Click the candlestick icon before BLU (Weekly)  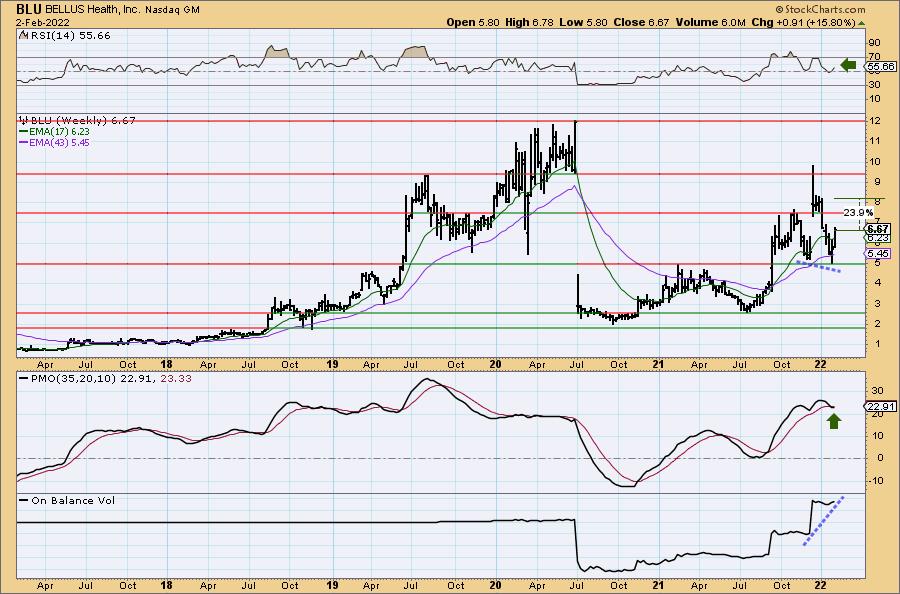(x=24, y=120)
